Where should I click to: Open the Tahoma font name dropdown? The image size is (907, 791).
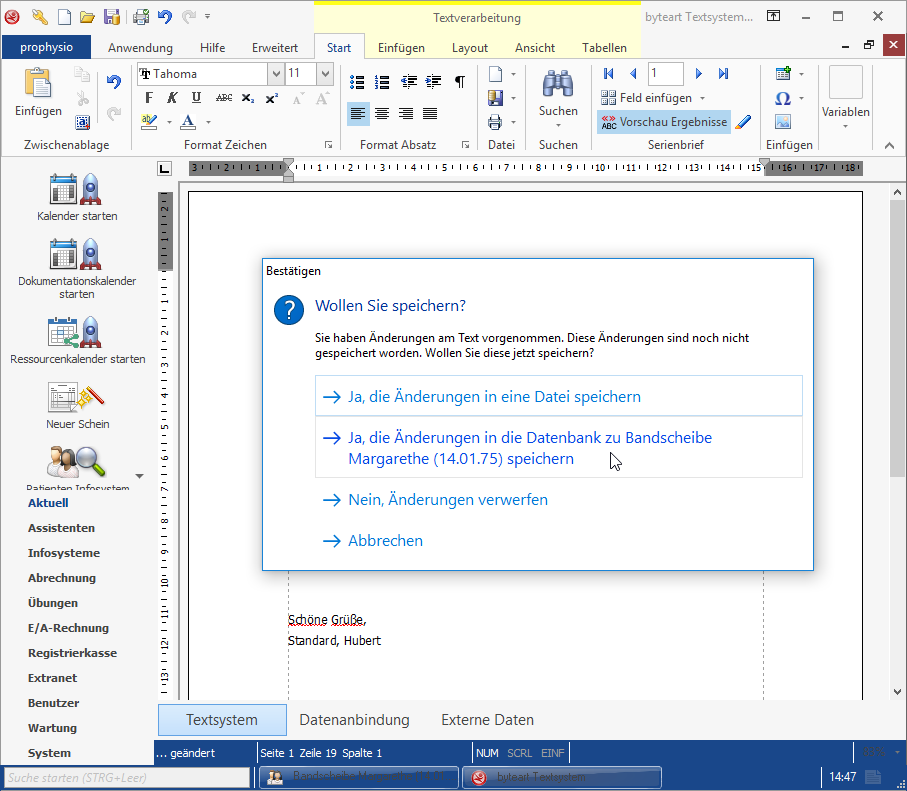(x=275, y=74)
